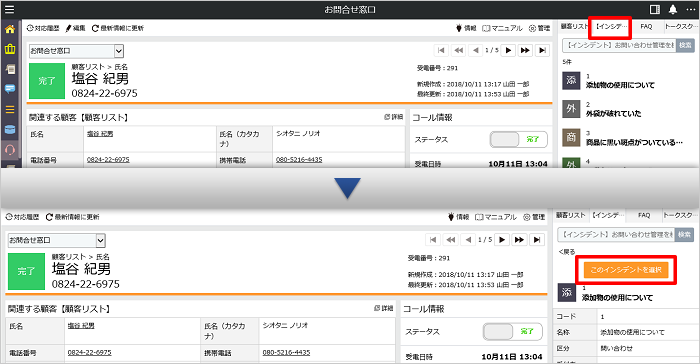This screenshot has height=364, width=700.
Task: Open notifications bell in the title bar
Action: (x=673, y=9)
